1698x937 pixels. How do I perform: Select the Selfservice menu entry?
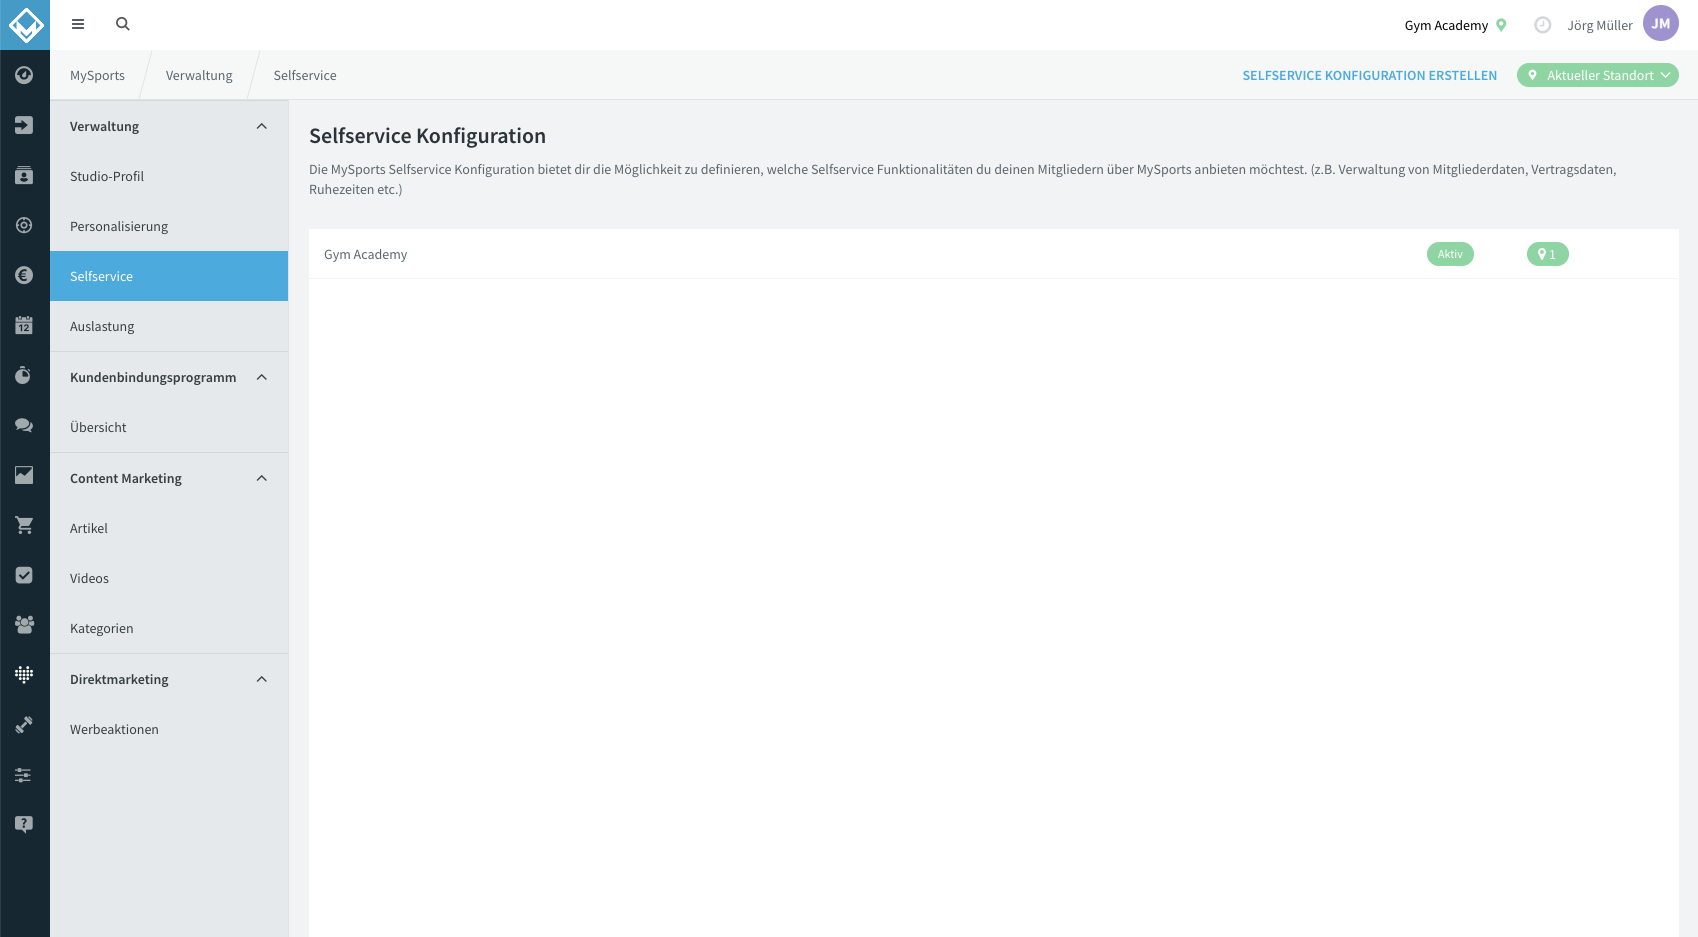click(x=169, y=276)
